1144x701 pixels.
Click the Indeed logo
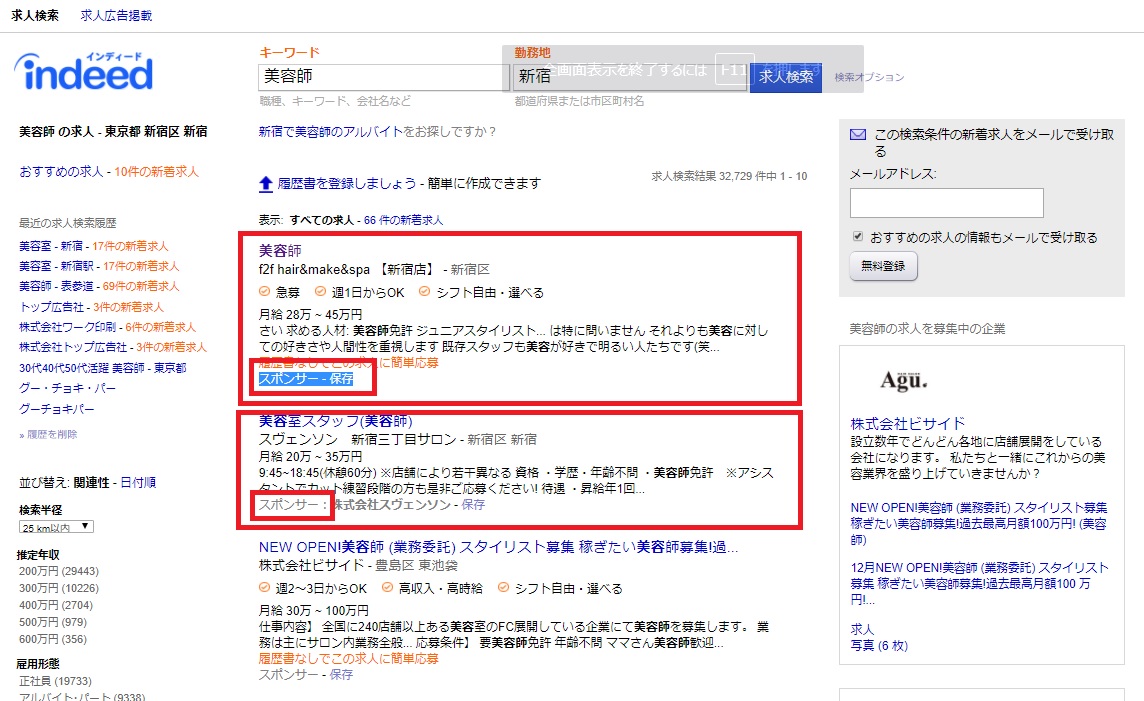coord(84,71)
